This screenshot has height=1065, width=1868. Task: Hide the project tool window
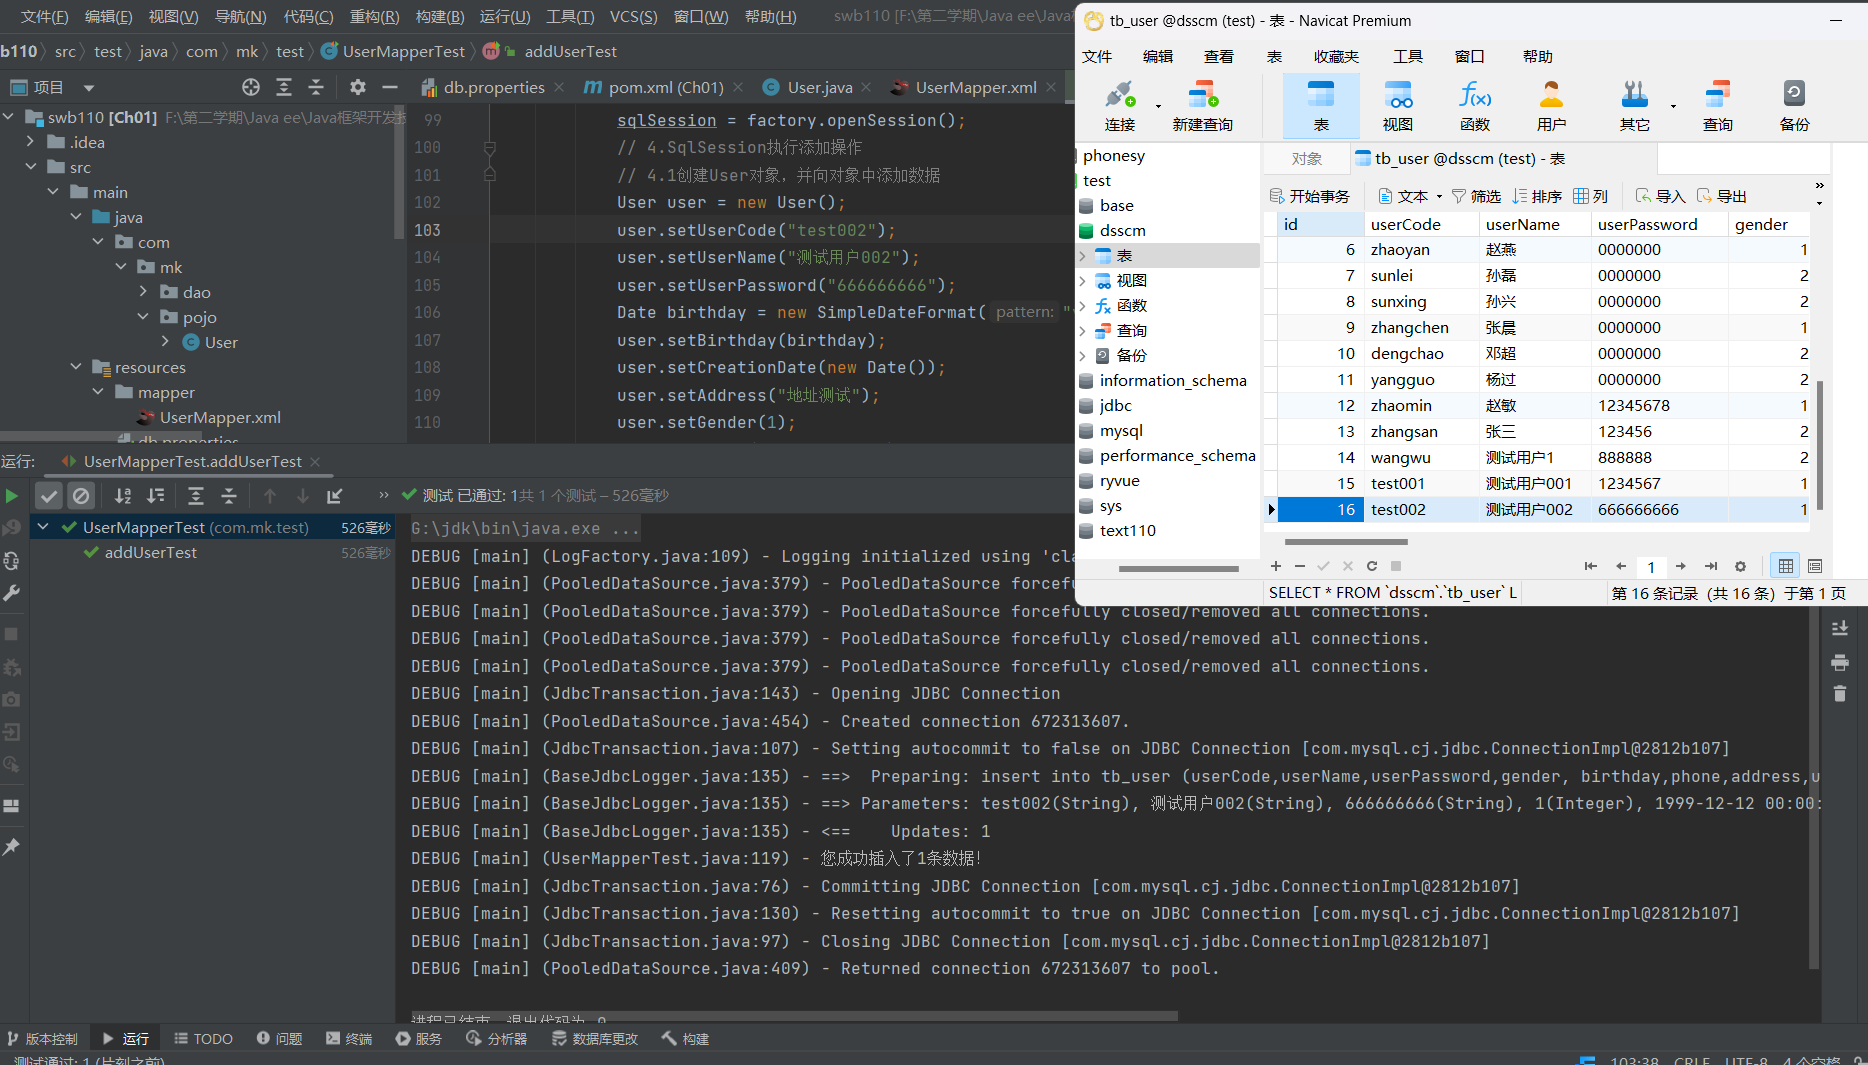390,87
